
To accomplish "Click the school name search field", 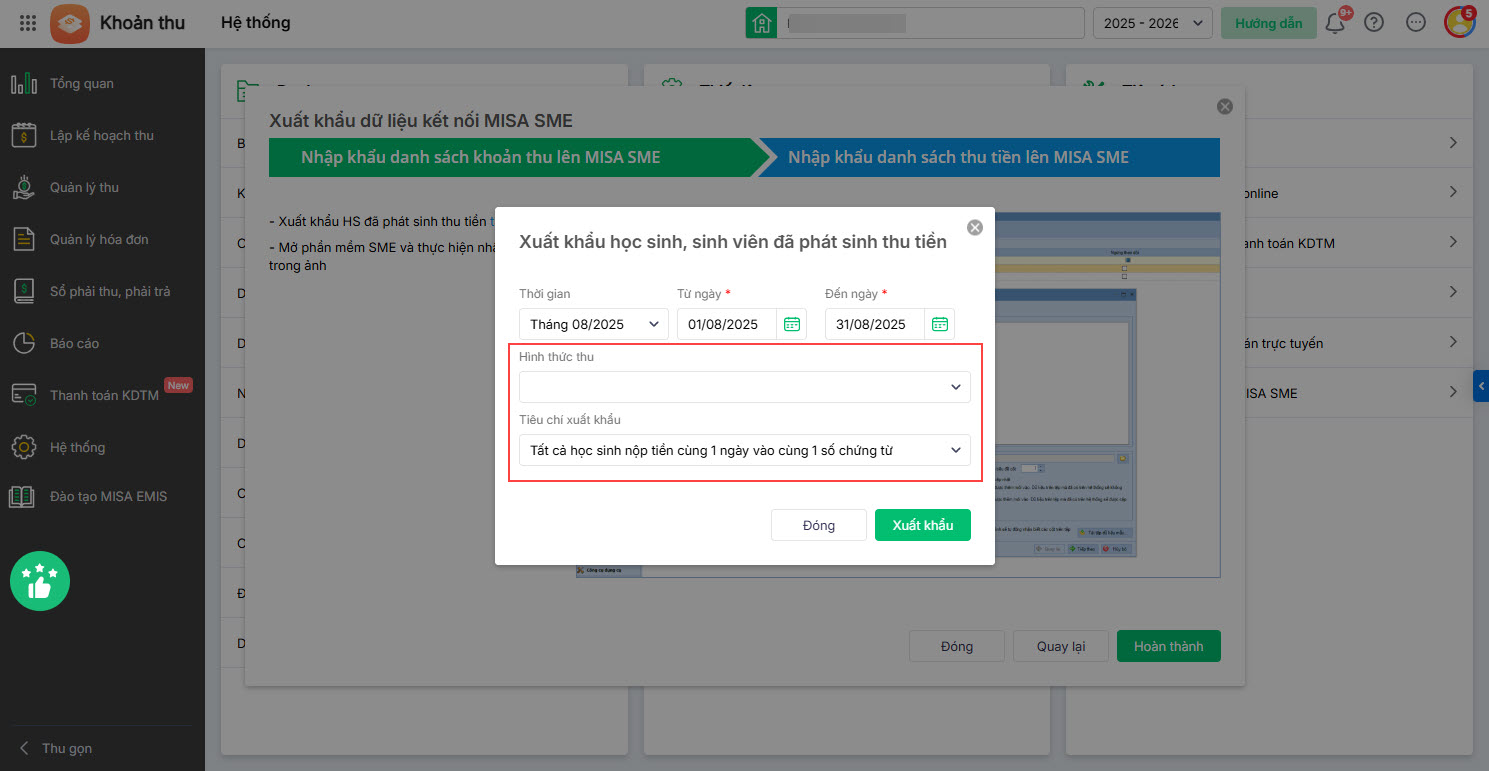I will pyautogui.click(x=931, y=23).
